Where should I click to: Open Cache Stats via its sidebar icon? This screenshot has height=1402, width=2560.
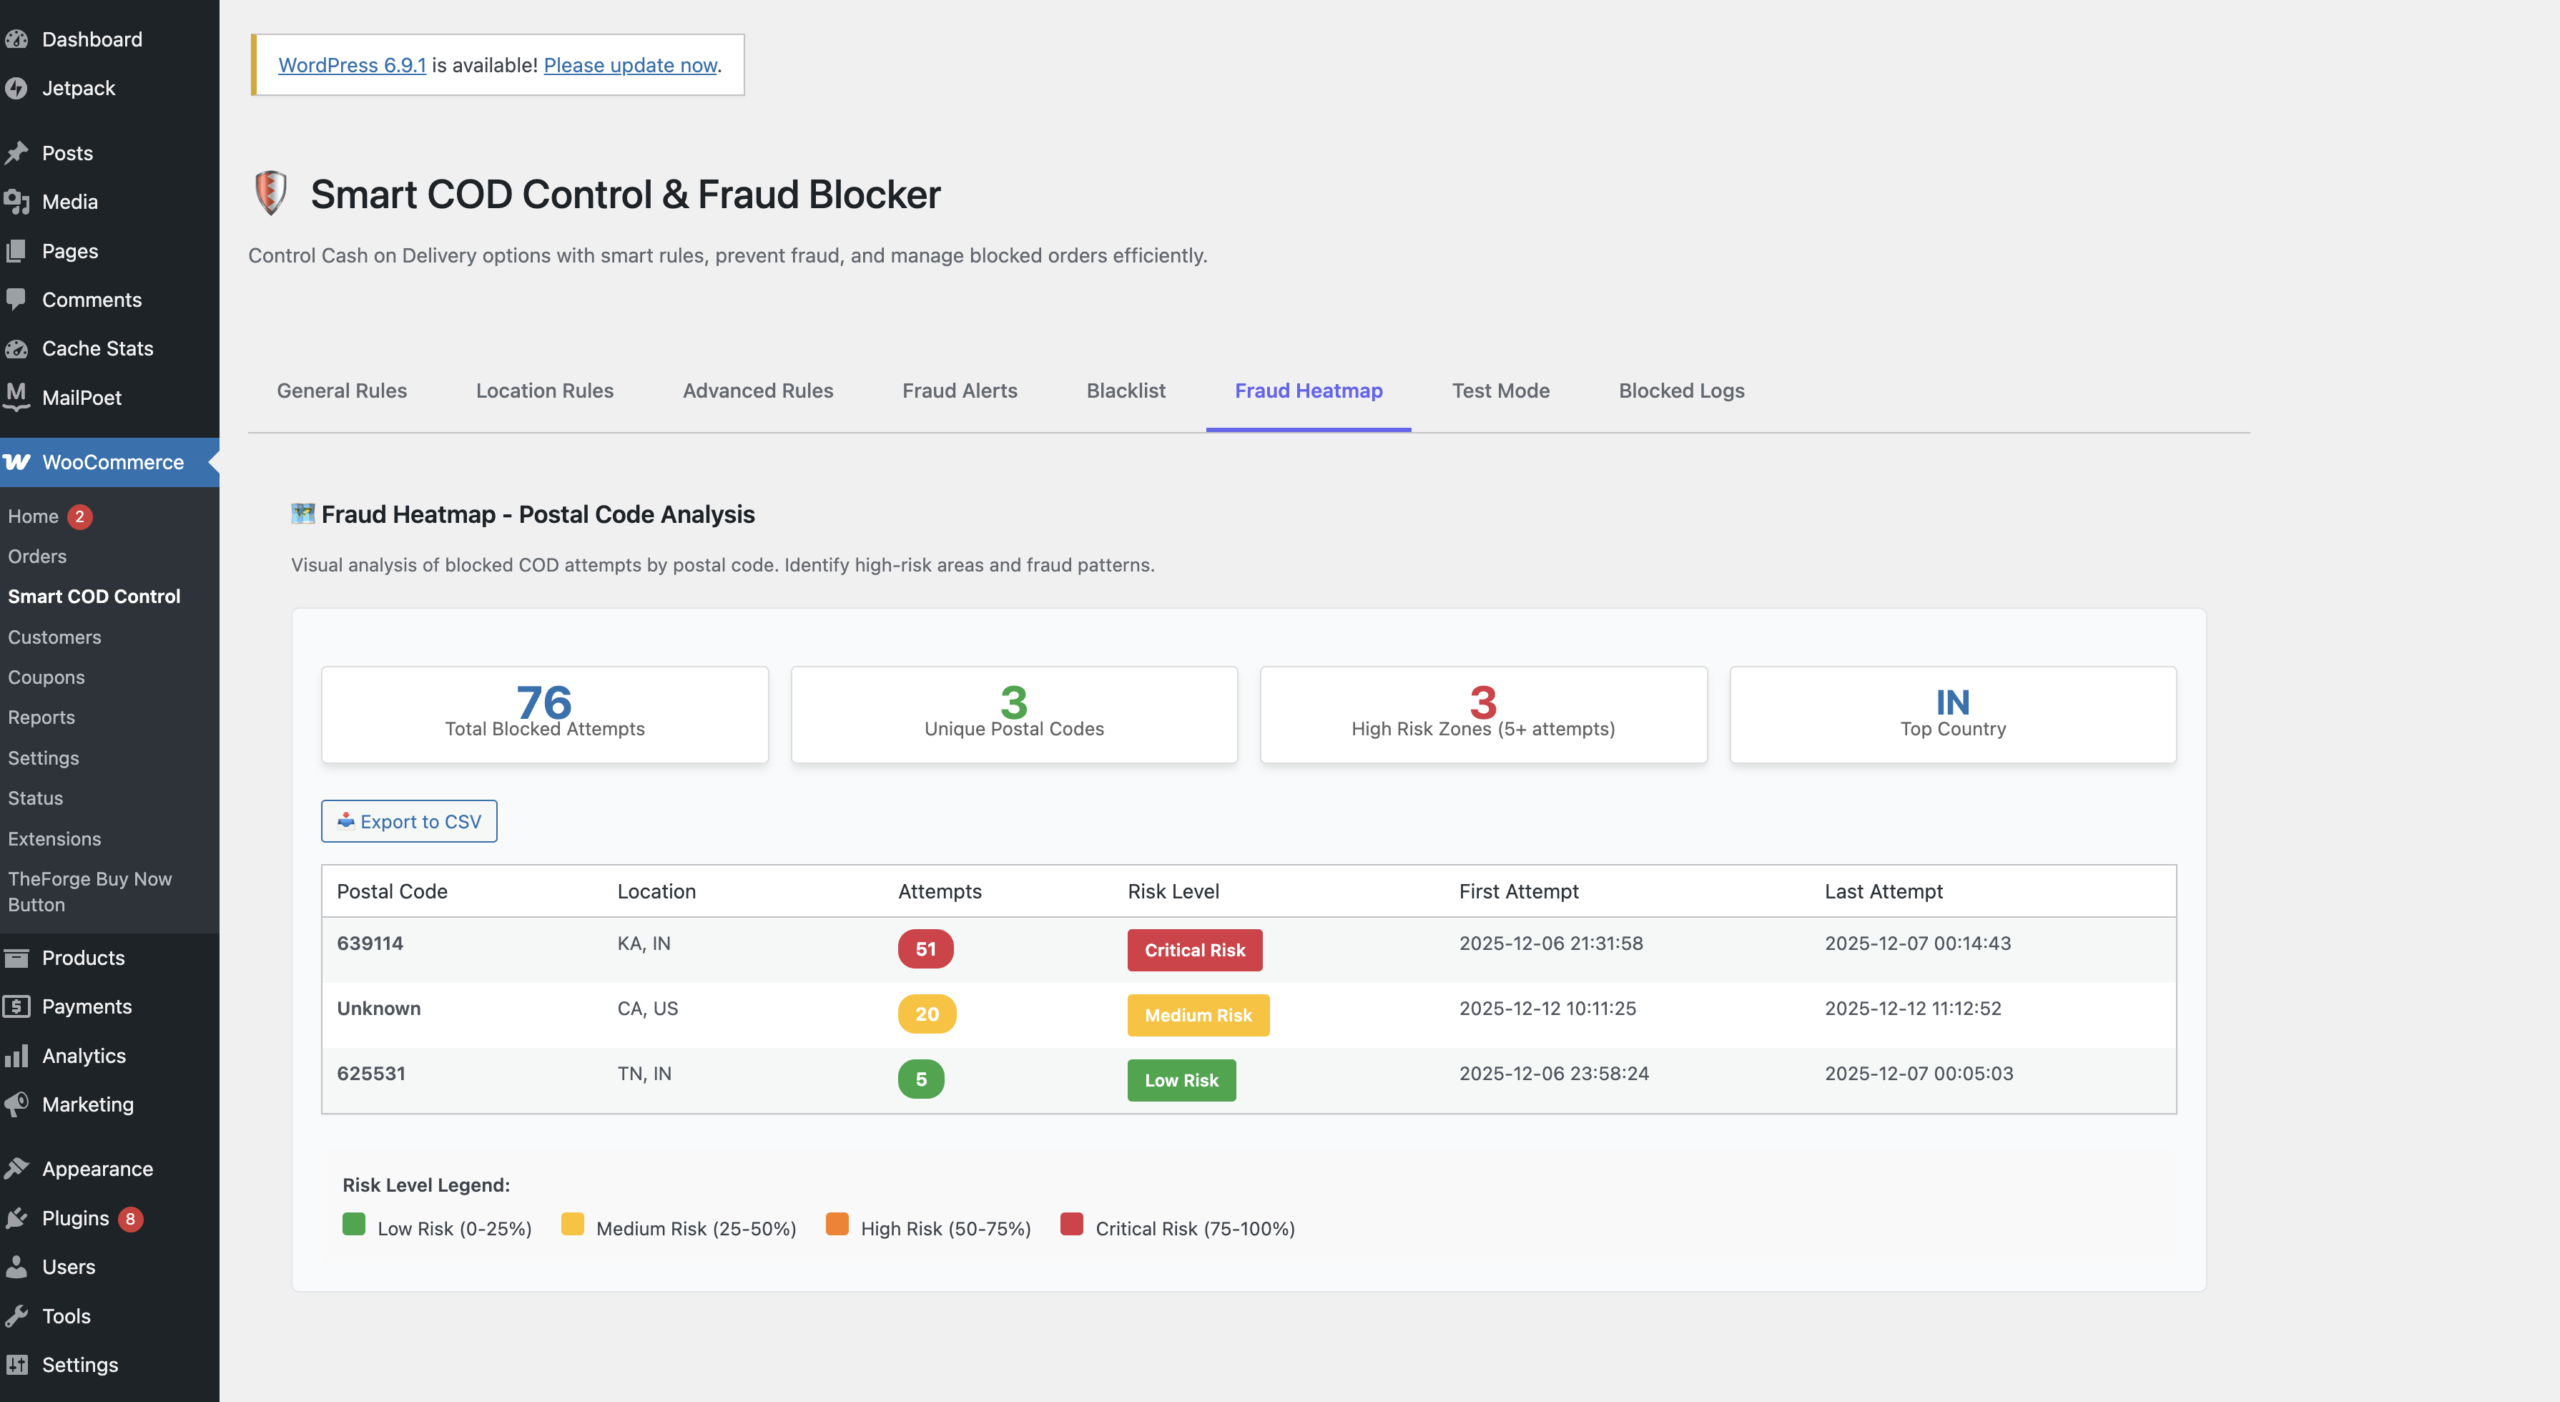(18, 348)
